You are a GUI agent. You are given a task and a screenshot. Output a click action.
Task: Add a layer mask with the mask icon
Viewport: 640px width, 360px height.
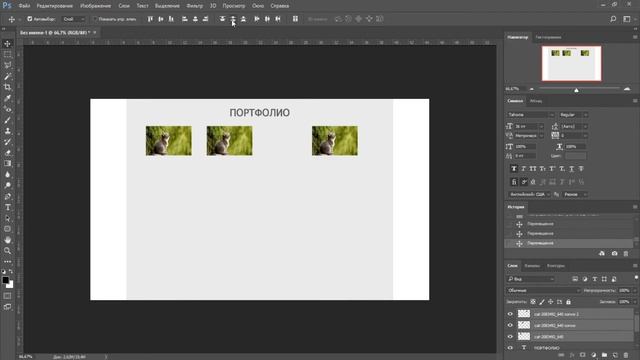[x=582, y=355]
